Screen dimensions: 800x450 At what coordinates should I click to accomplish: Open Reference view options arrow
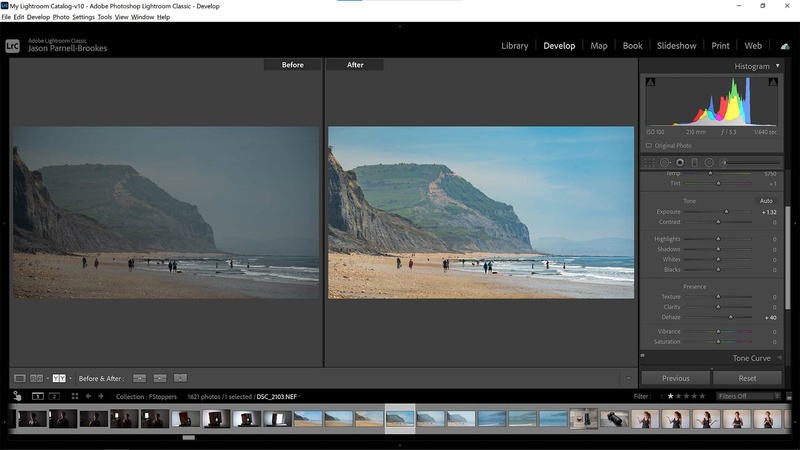pos(48,378)
